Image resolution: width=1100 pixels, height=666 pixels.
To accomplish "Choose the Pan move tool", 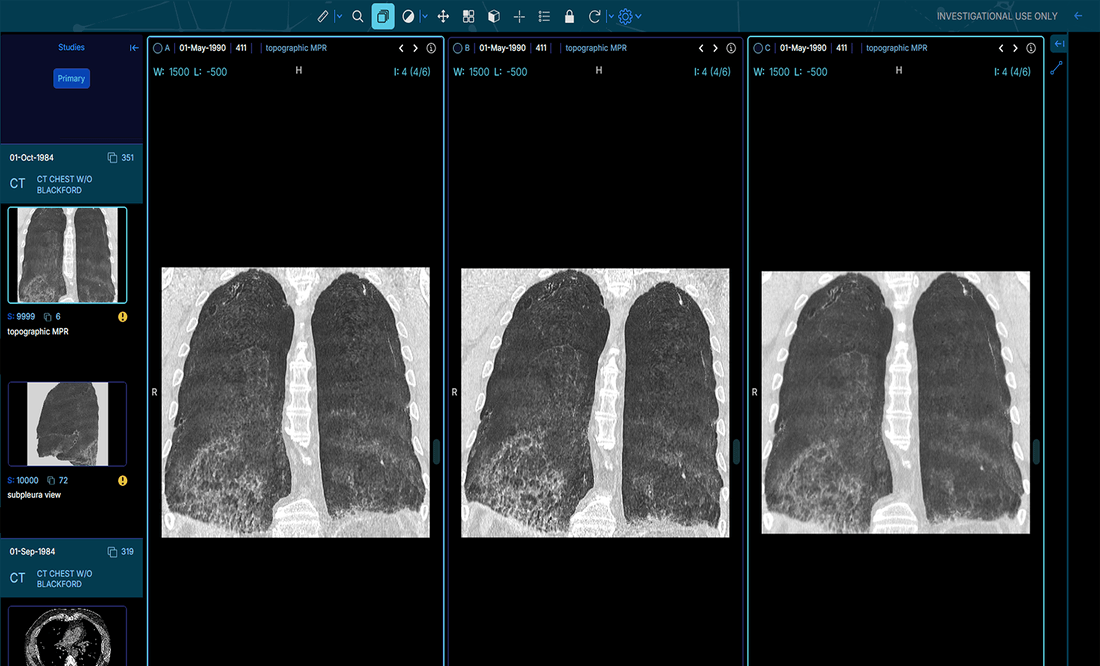I will click(443, 16).
